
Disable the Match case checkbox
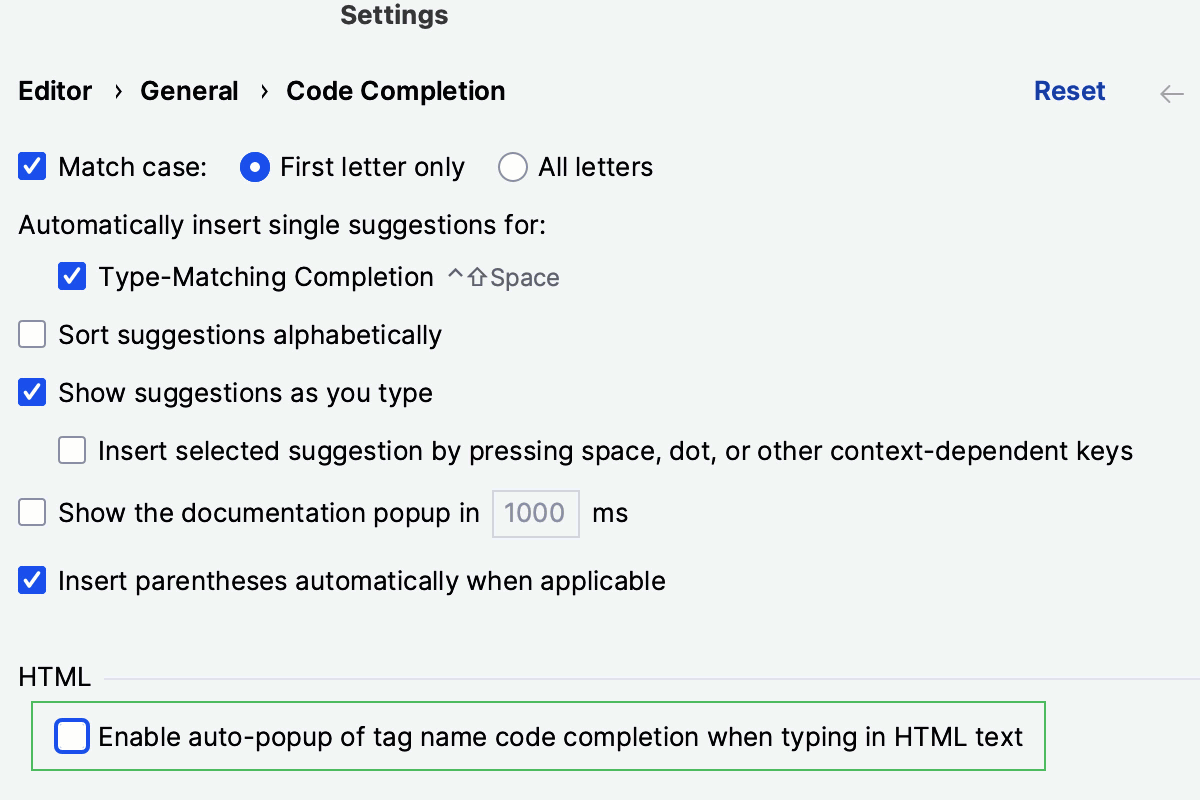tap(31, 166)
